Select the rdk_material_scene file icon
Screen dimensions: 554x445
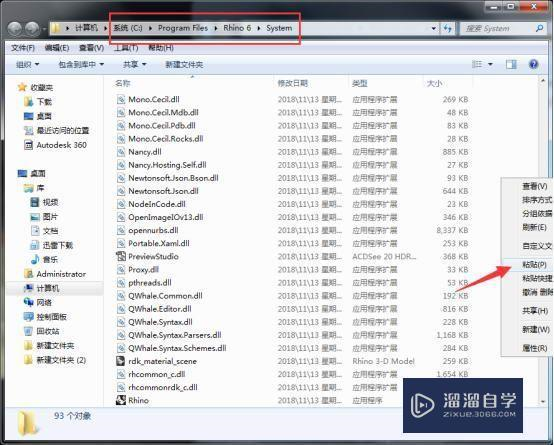(121, 361)
